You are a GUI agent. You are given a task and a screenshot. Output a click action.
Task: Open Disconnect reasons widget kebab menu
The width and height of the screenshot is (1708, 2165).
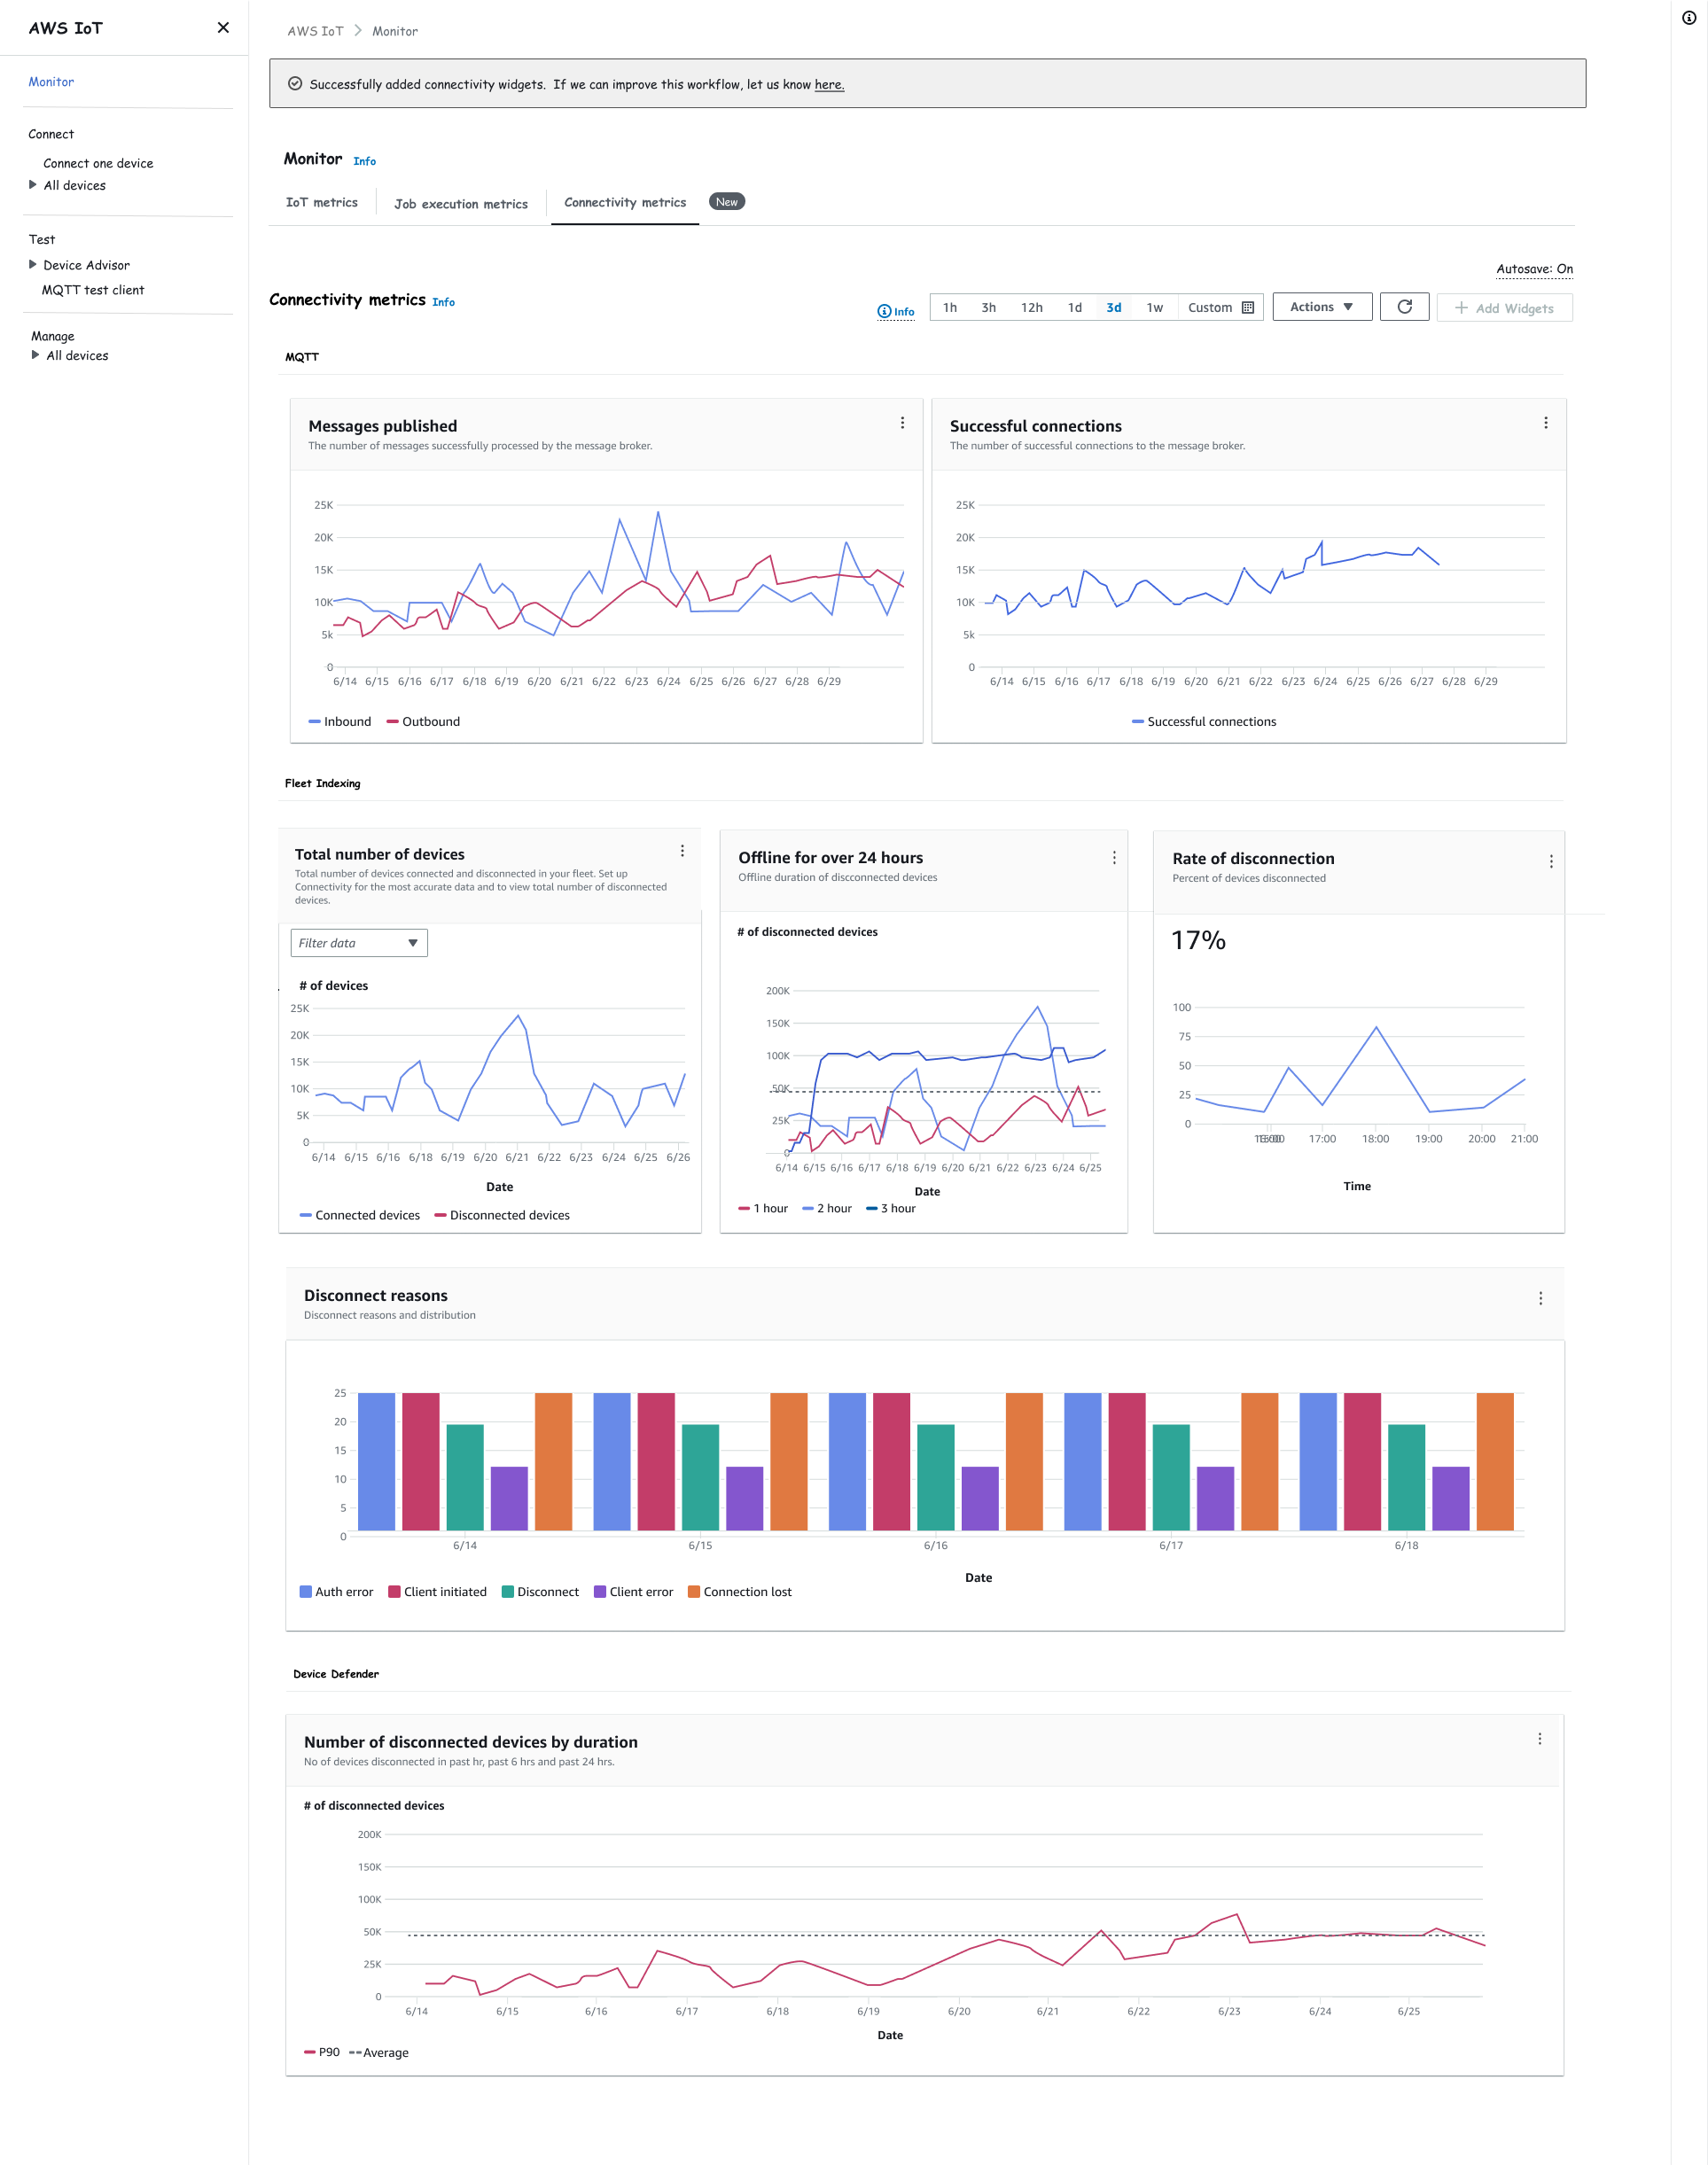[x=1540, y=1298]
